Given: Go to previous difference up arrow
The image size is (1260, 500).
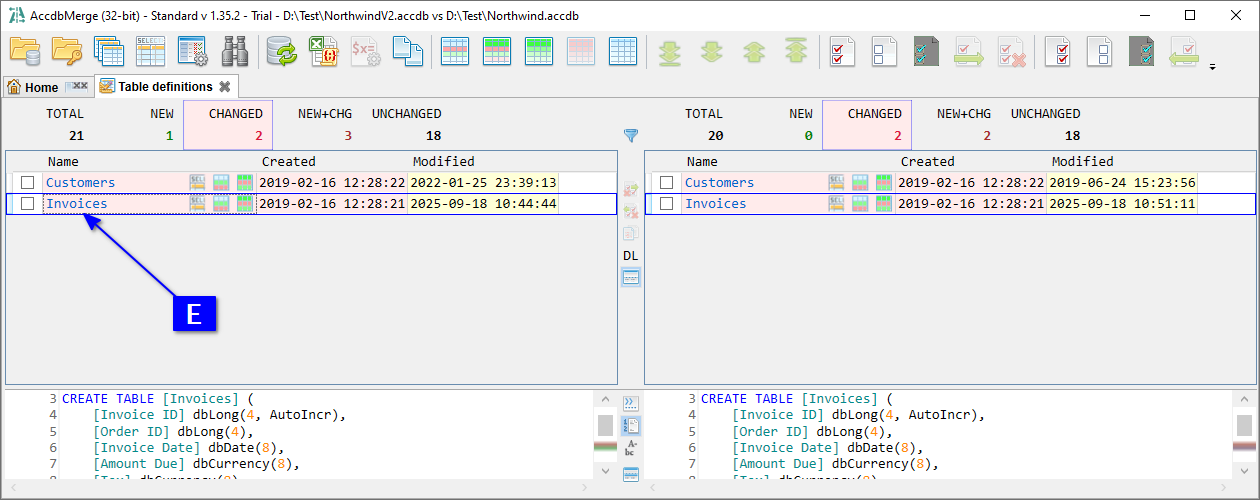Looking at the screenshot, I should pos(754,50).
